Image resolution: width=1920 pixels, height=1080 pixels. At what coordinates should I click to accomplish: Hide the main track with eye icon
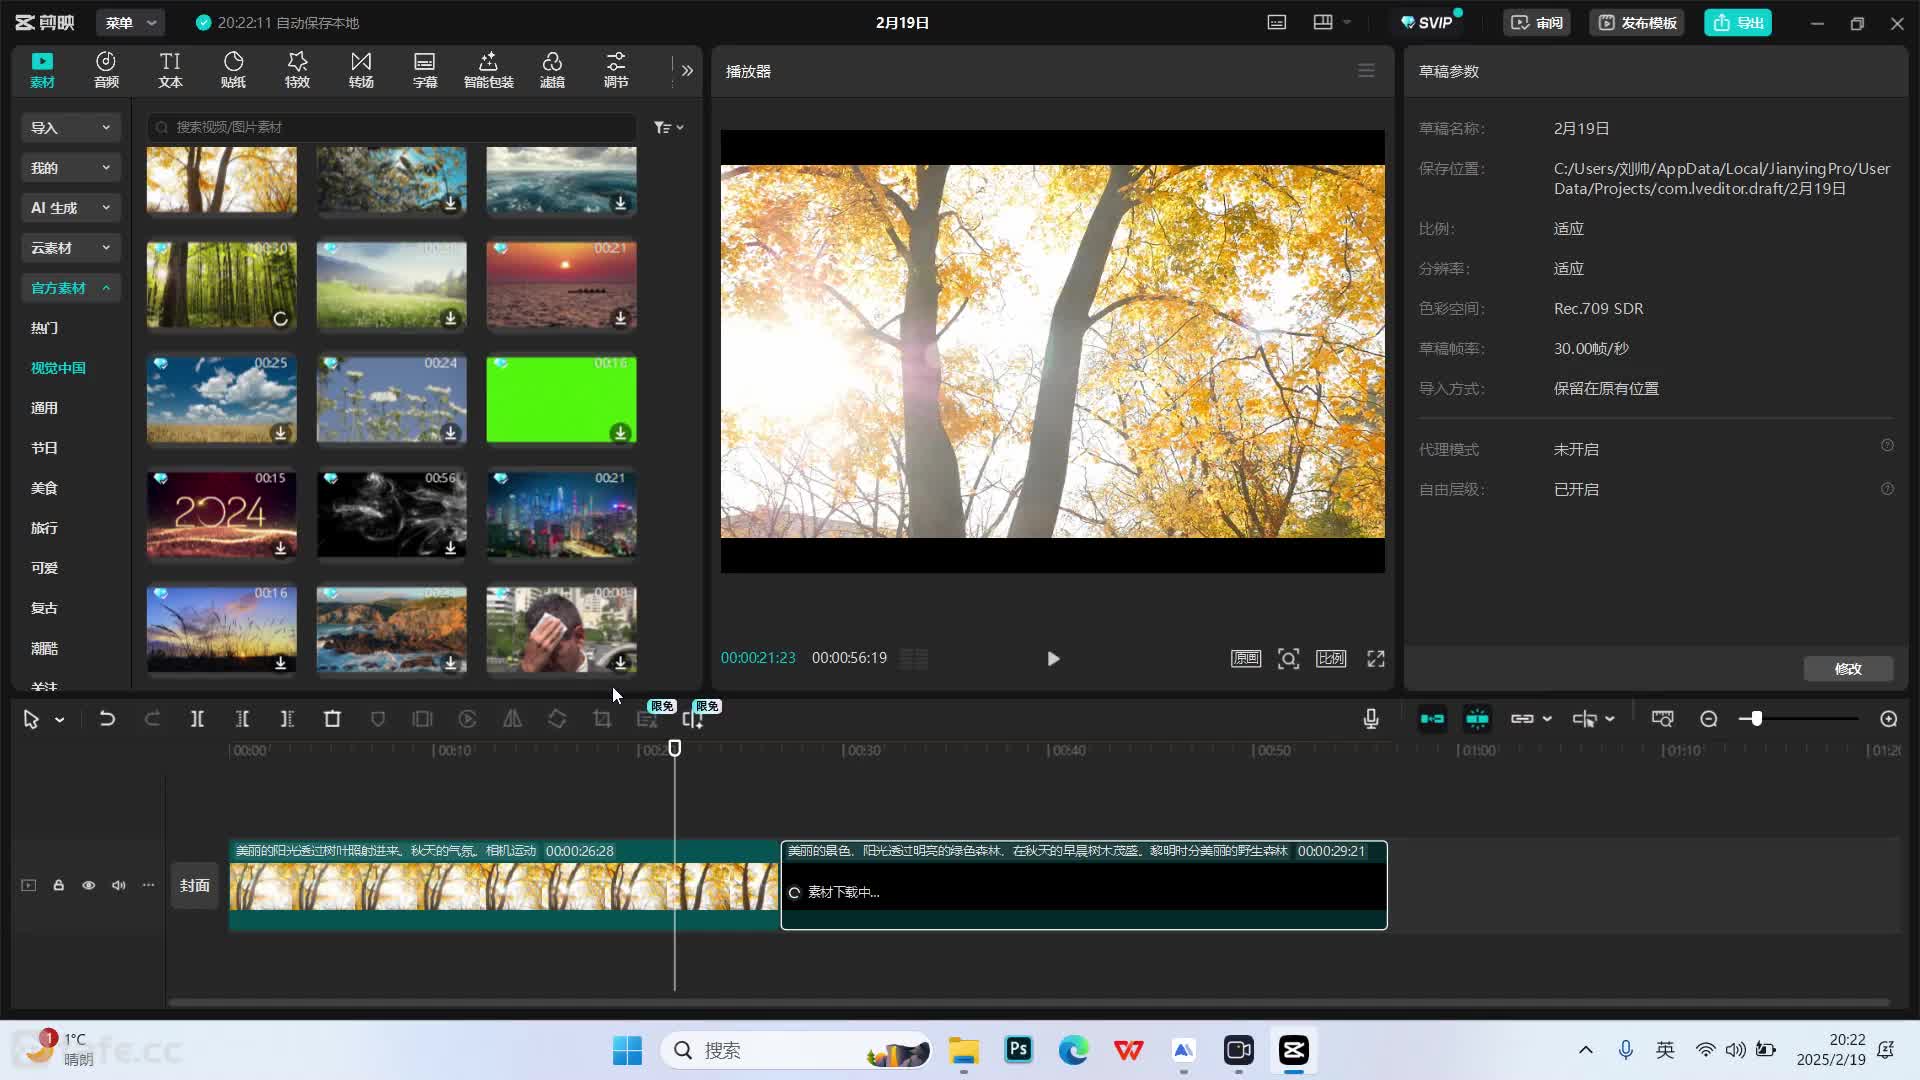[x=89, y=885]
